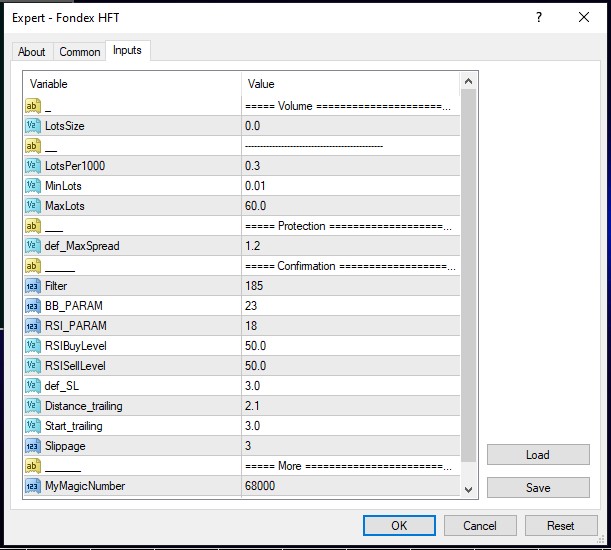This screenshot has width=611, height=550.
Task: Select the def_SL value 3.0
Action: point(253,386)
